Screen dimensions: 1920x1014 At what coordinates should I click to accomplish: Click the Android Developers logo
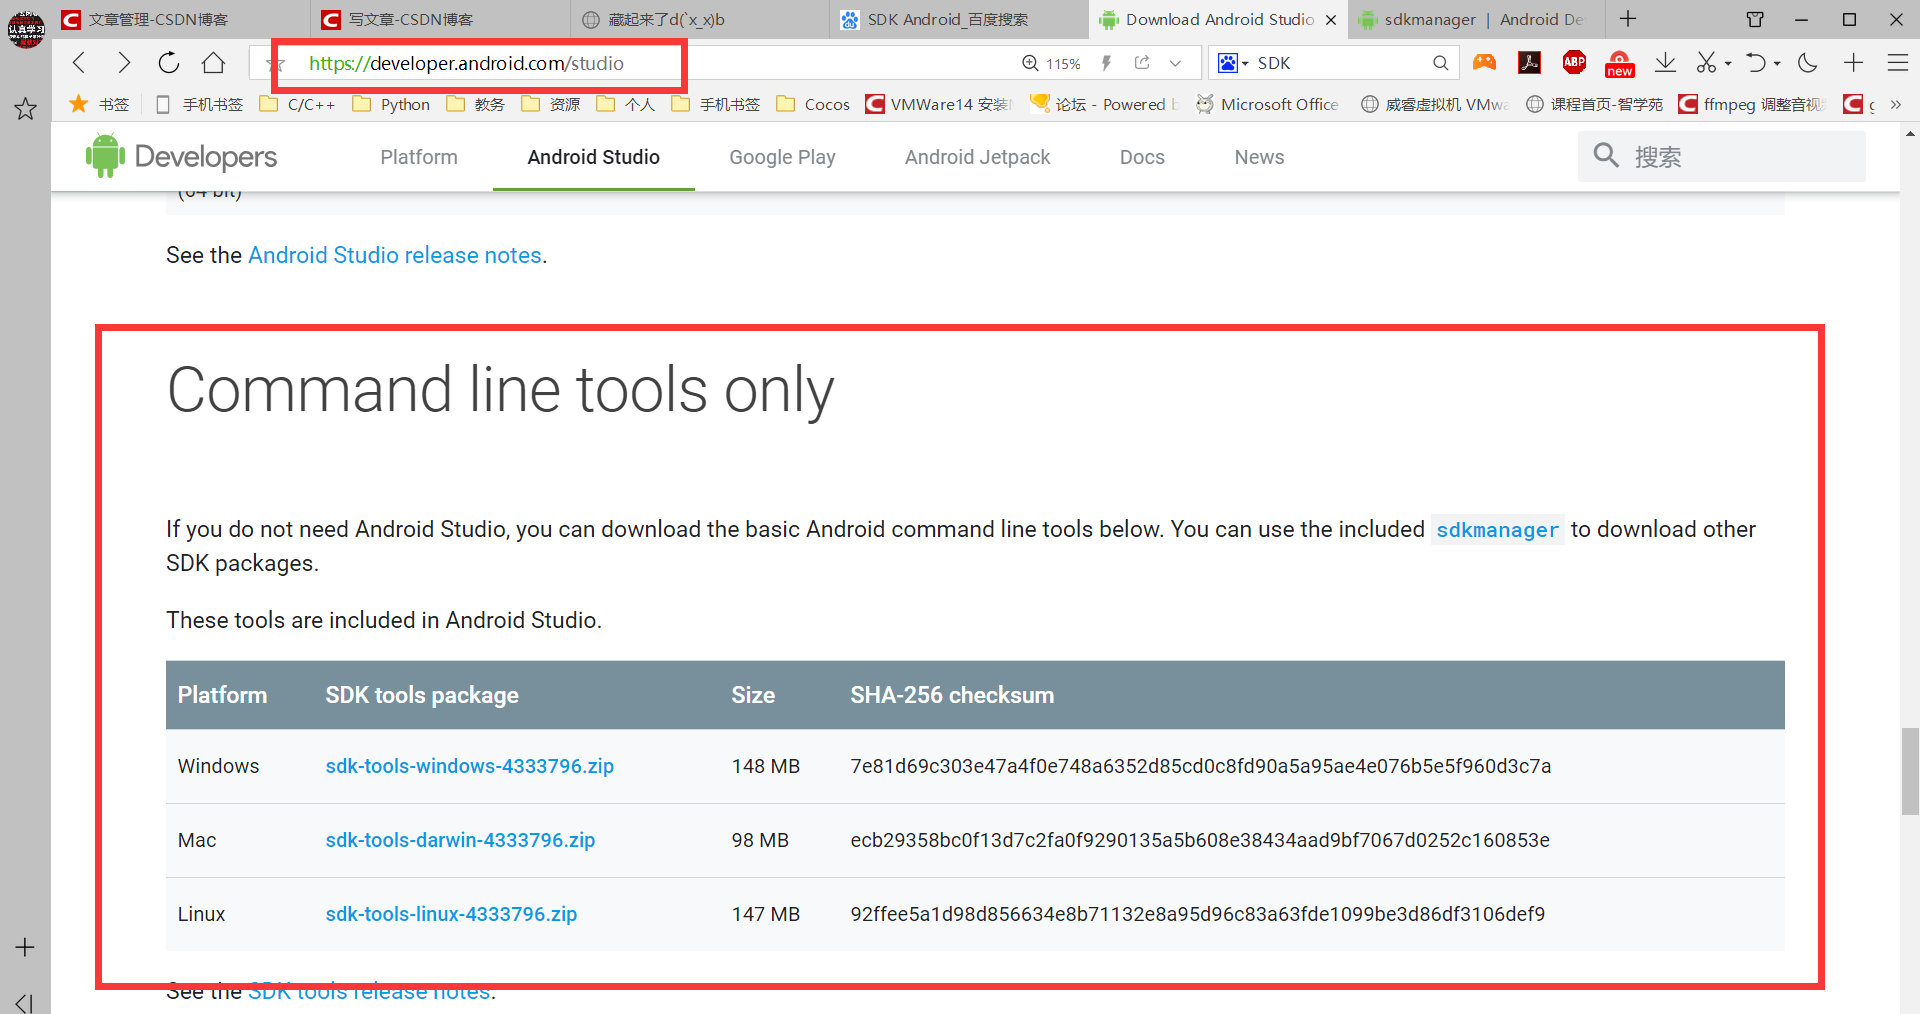click(x=181, y=156)
